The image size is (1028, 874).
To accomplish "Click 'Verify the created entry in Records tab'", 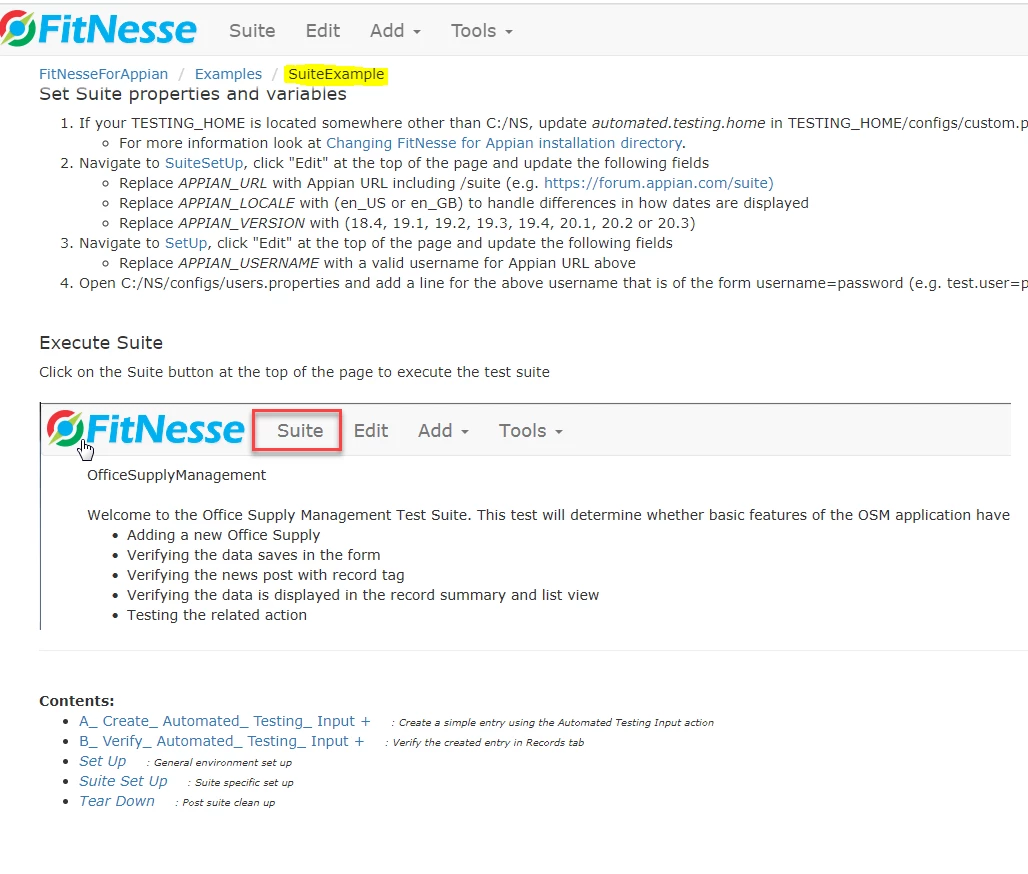I will point(488,743).
